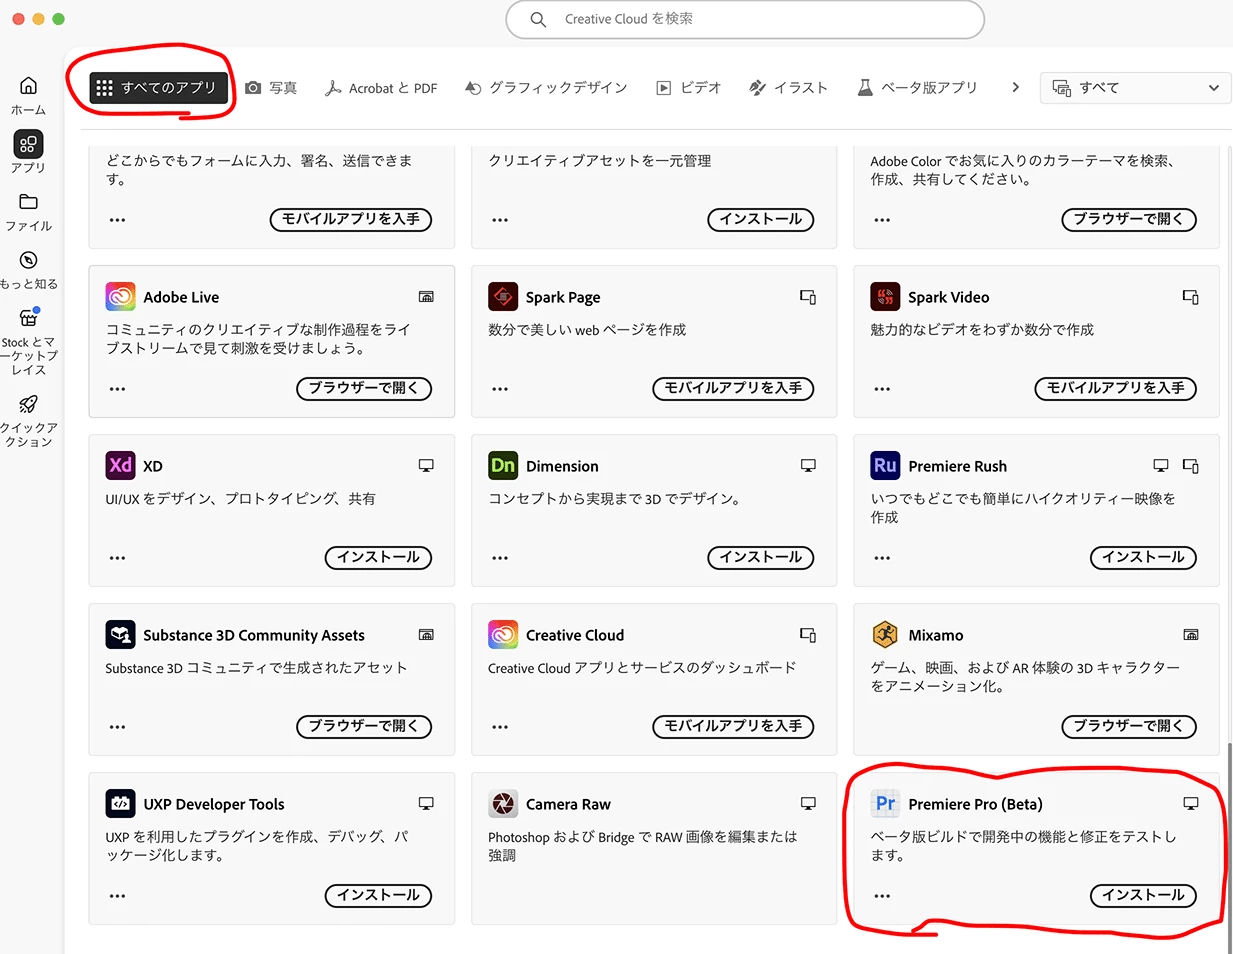Open more options menu on Adobe Live card
This screenshot has height=954, width=1233.
click(x=118, y=389)
